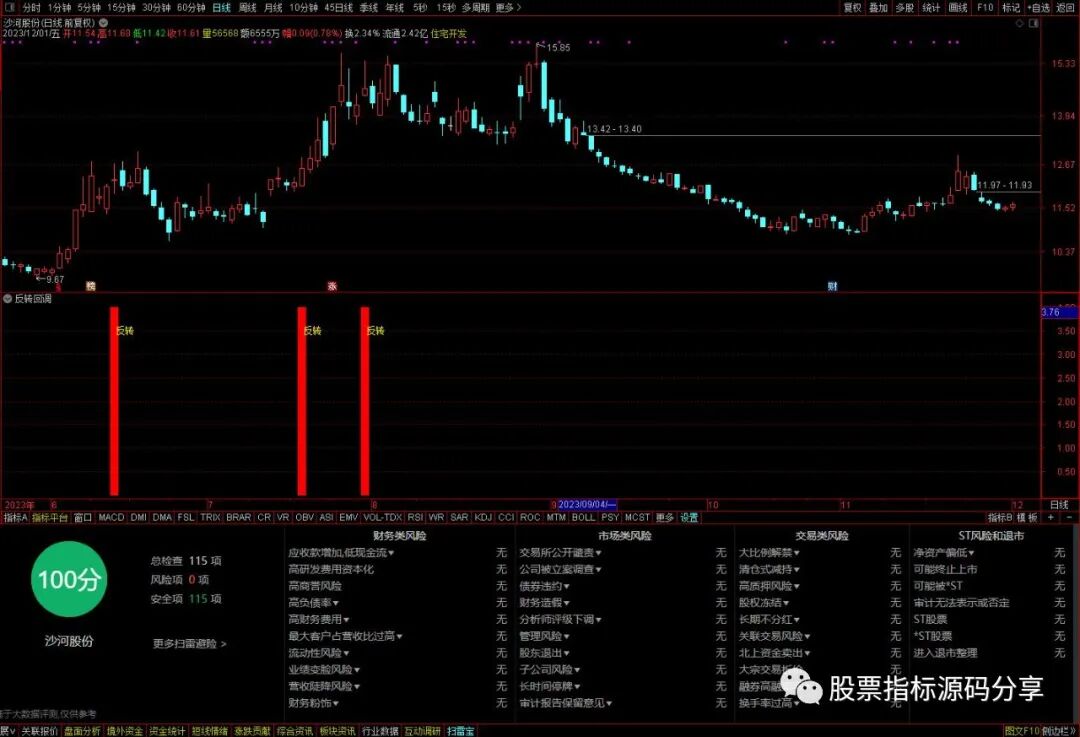This screenshot has width=1080, height=737.
Task: Switch to 周线 weekly chart
Action: point(247,8)
